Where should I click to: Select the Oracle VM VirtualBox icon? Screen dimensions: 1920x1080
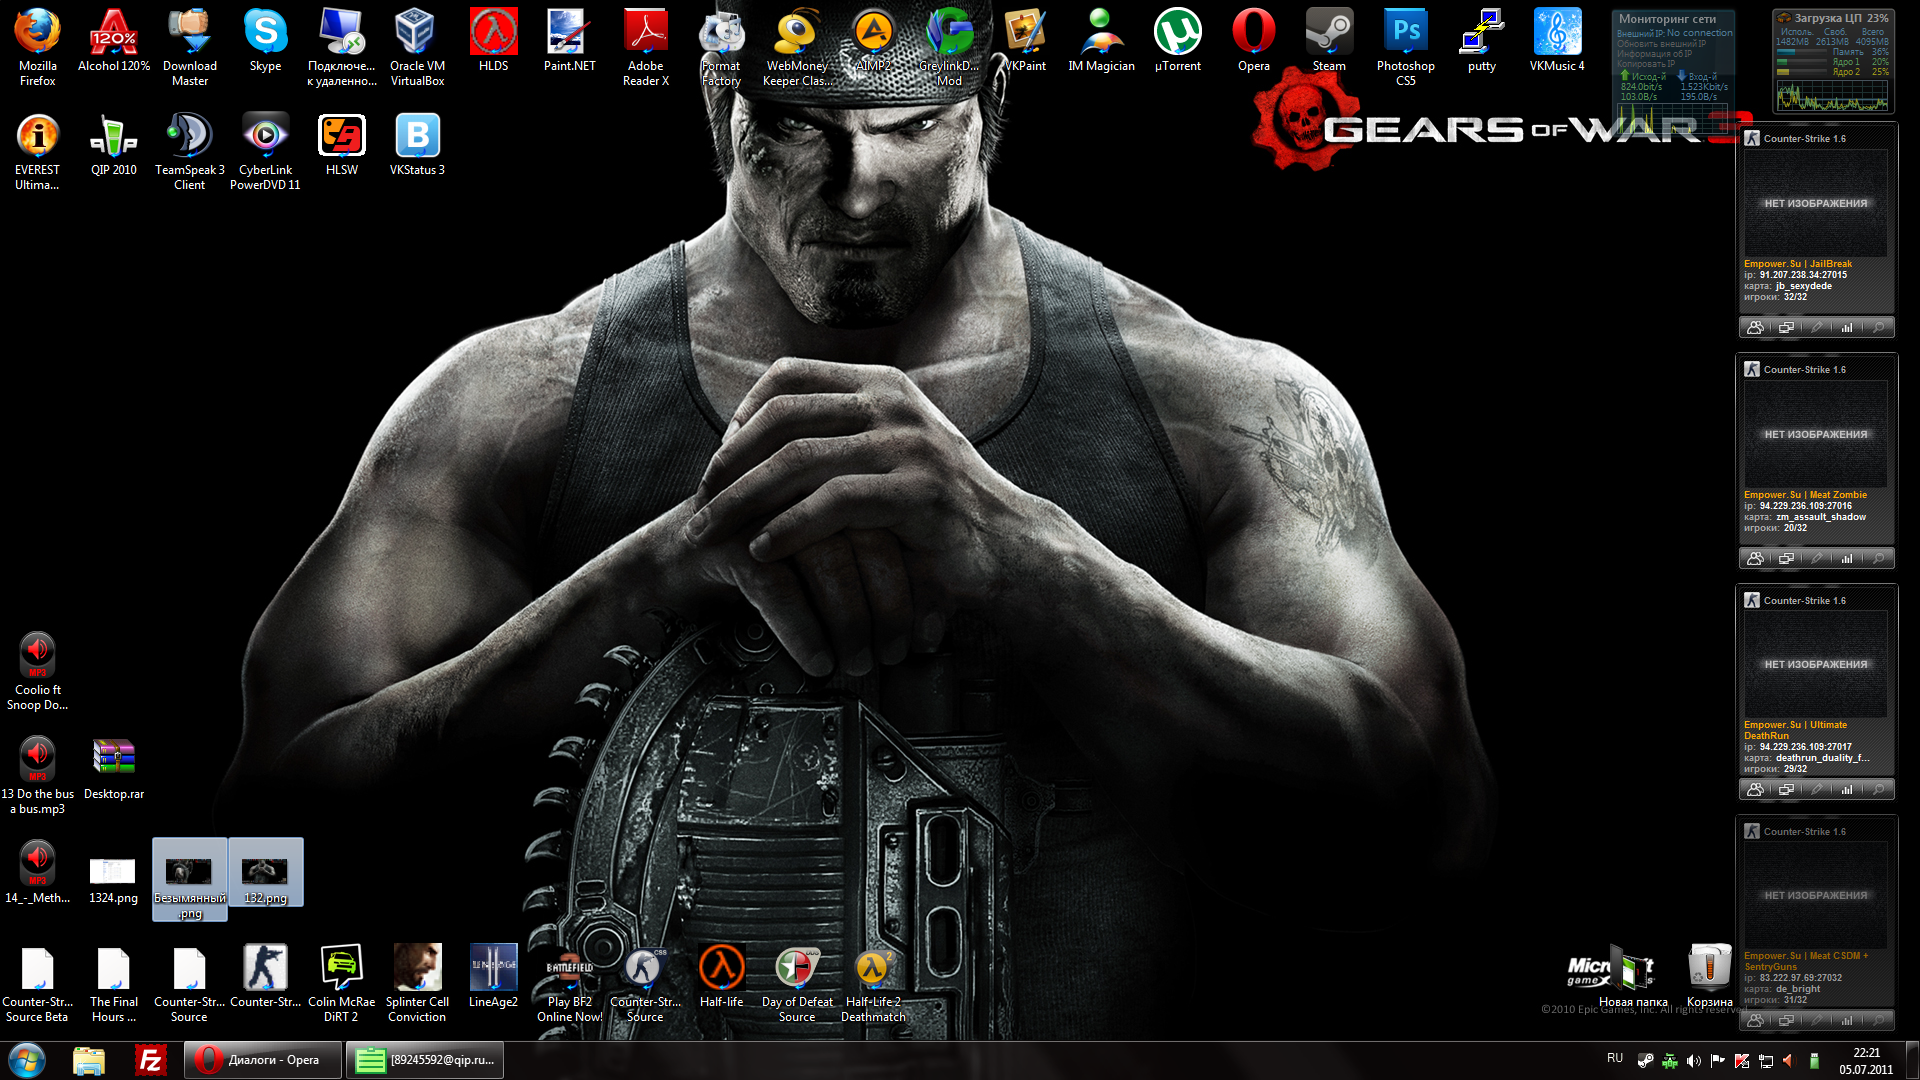pyautogui.click(x=417, y=47)
